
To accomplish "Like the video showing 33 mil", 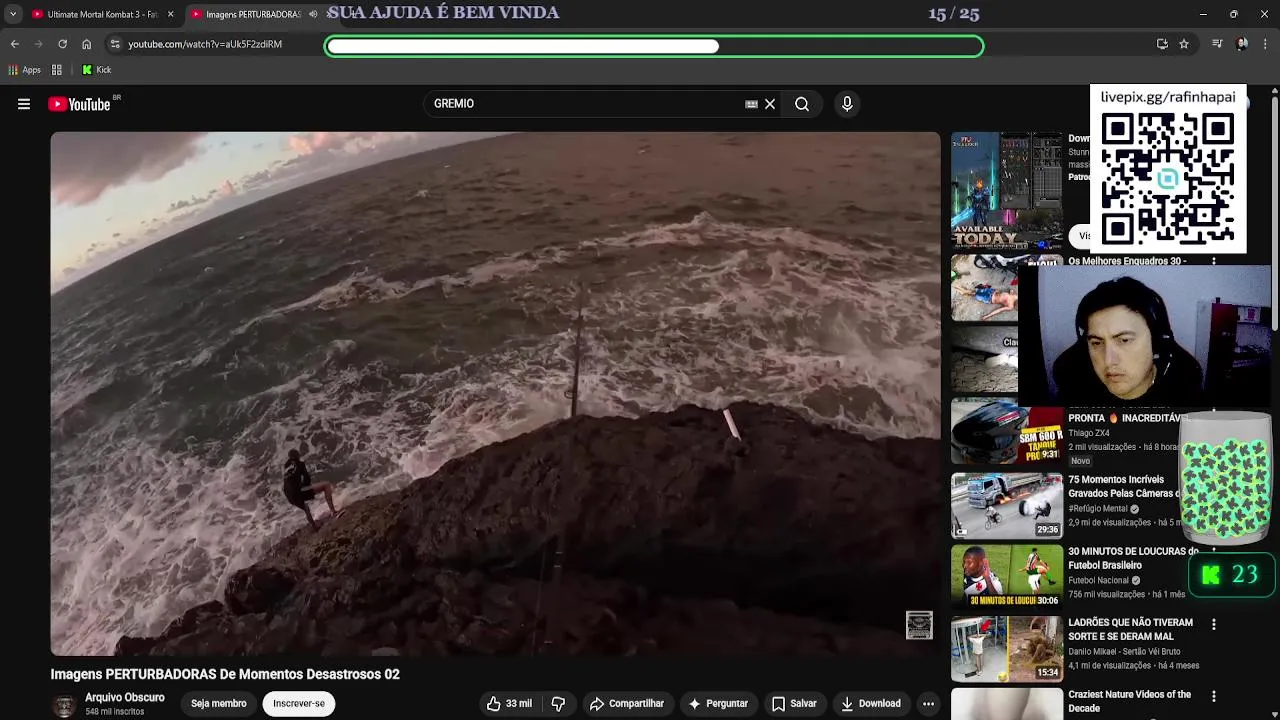I will [509, 704].
